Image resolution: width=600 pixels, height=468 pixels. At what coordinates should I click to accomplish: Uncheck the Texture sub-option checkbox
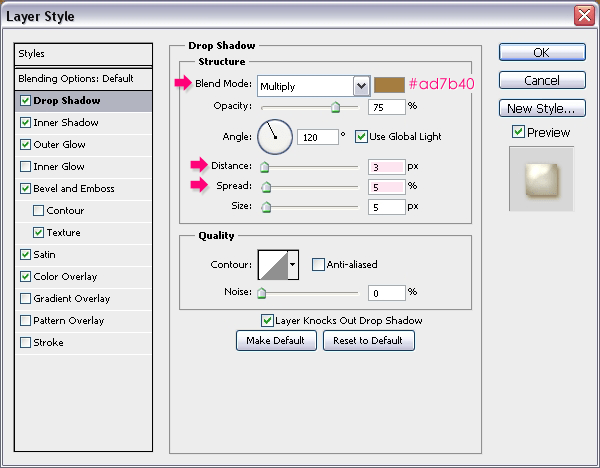(38, 233)
